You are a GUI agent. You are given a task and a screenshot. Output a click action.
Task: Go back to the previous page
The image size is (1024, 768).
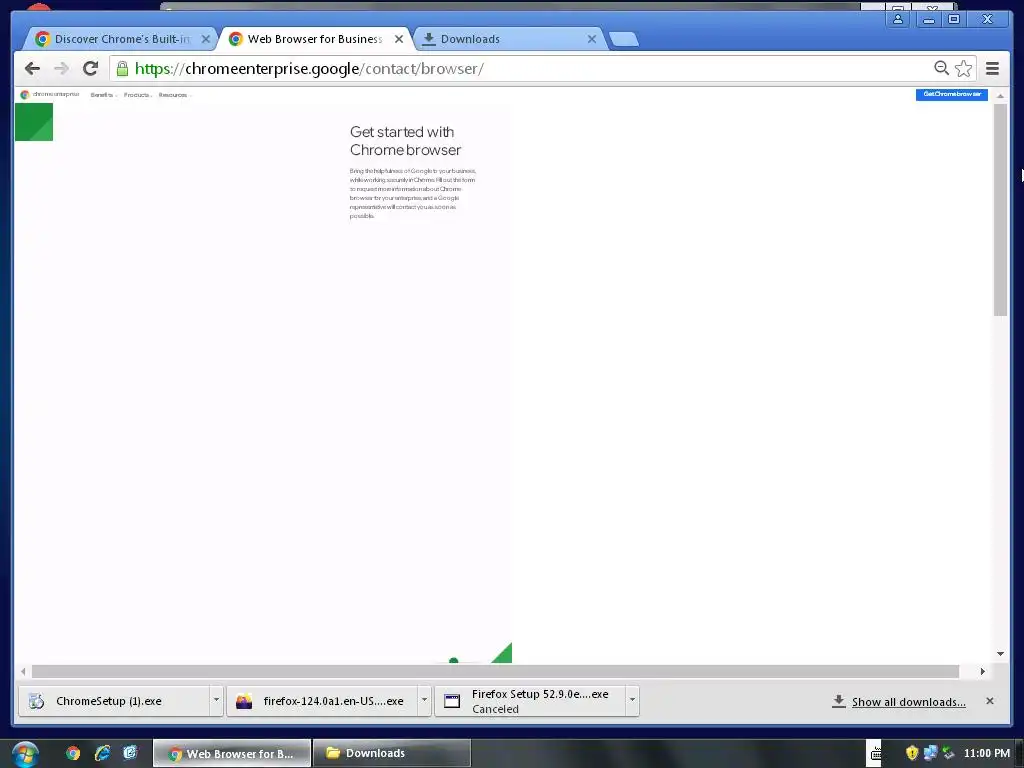point(32,69)
